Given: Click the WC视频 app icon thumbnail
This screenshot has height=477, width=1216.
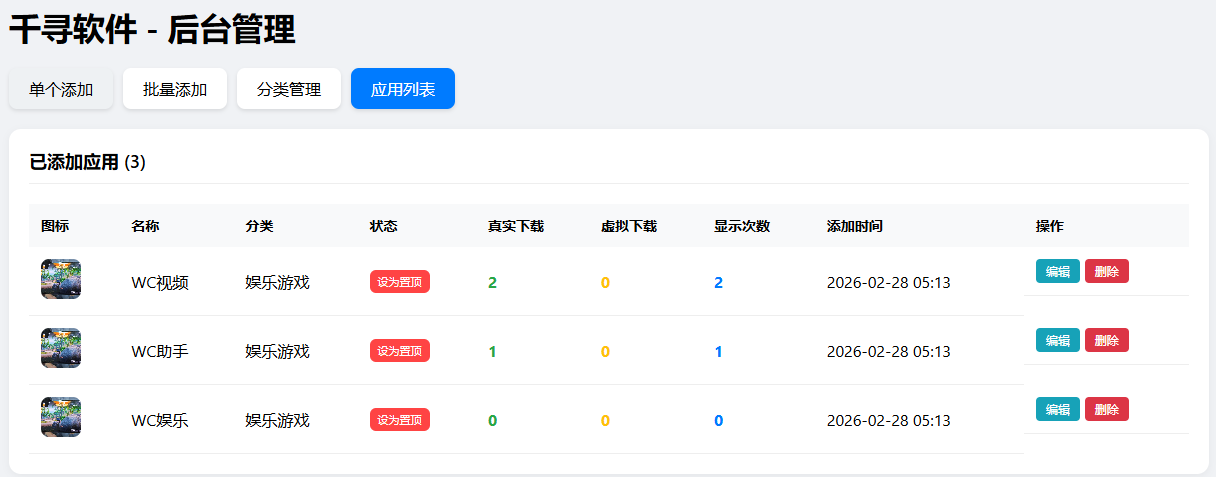Looking at the screenshot, I should 61,279.
